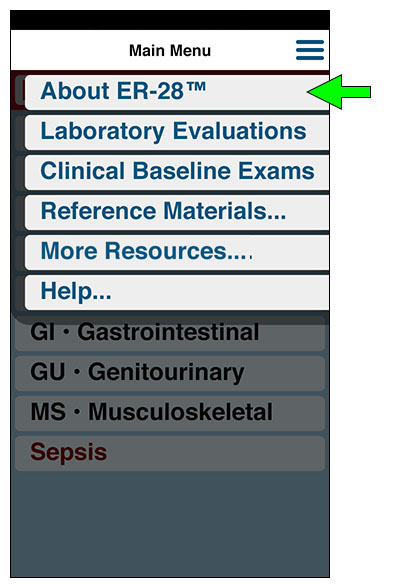Select About ER-28™ from the menu
This screenshot has width=400, height=588.
(177, 92)
